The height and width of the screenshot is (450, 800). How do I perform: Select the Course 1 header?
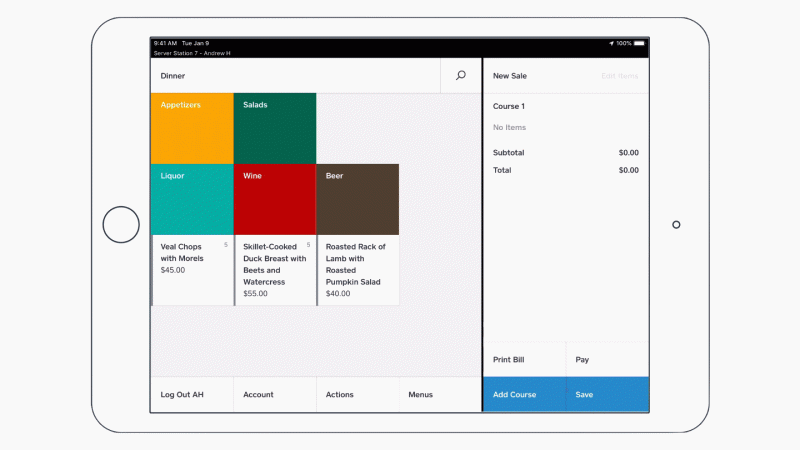509,106
